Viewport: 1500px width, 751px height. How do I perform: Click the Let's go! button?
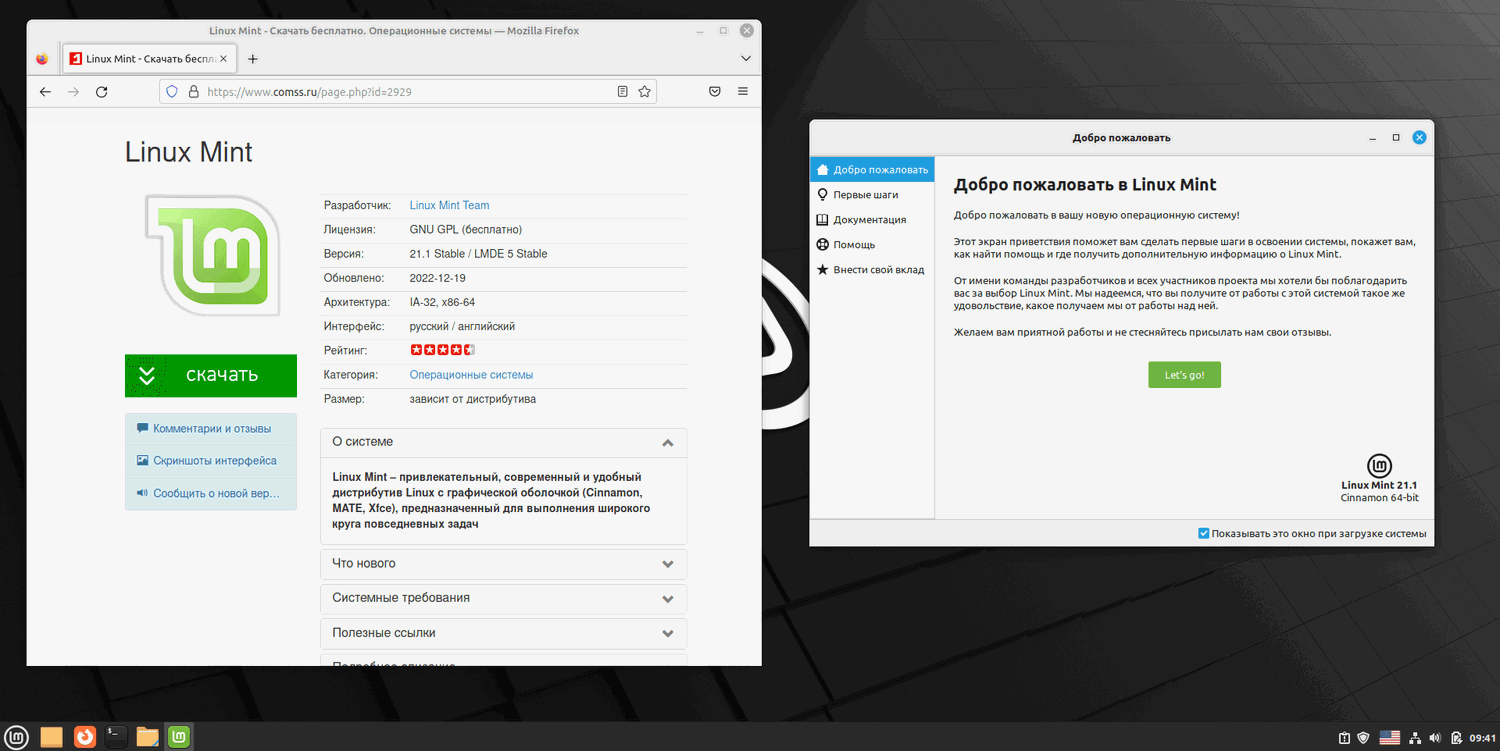1184,375
